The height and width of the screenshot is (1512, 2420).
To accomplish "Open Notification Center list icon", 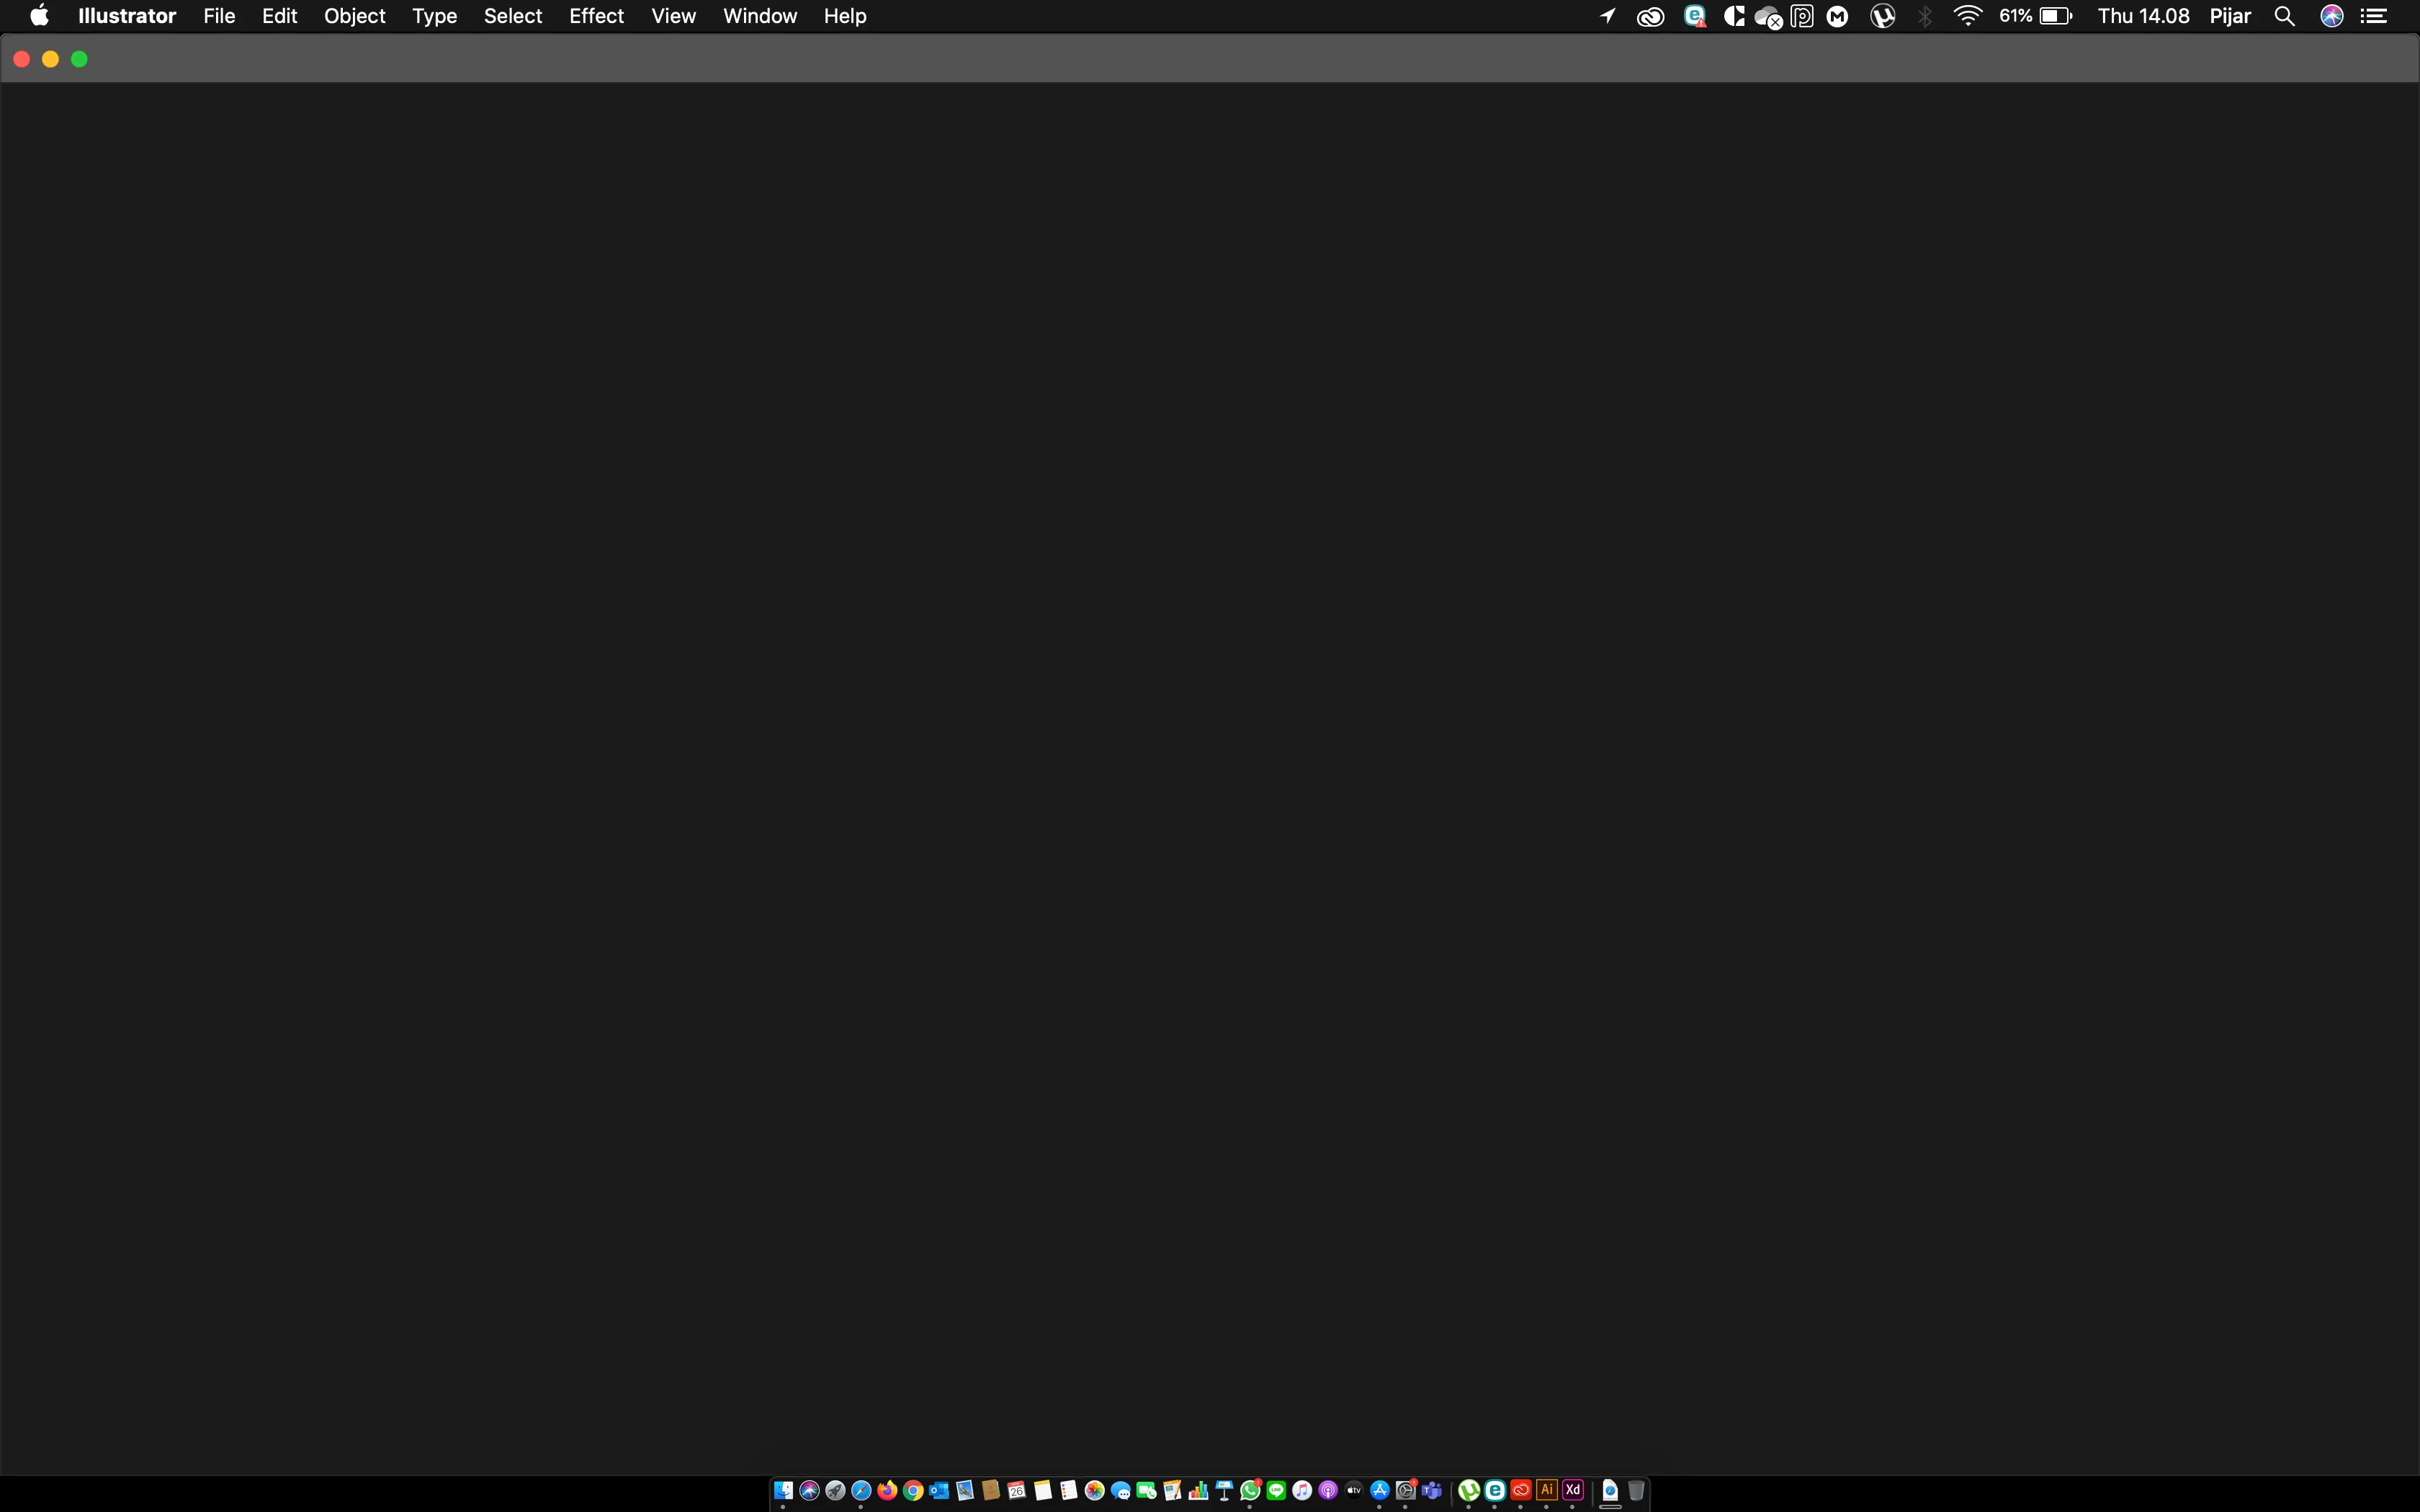I will 2375,16.
